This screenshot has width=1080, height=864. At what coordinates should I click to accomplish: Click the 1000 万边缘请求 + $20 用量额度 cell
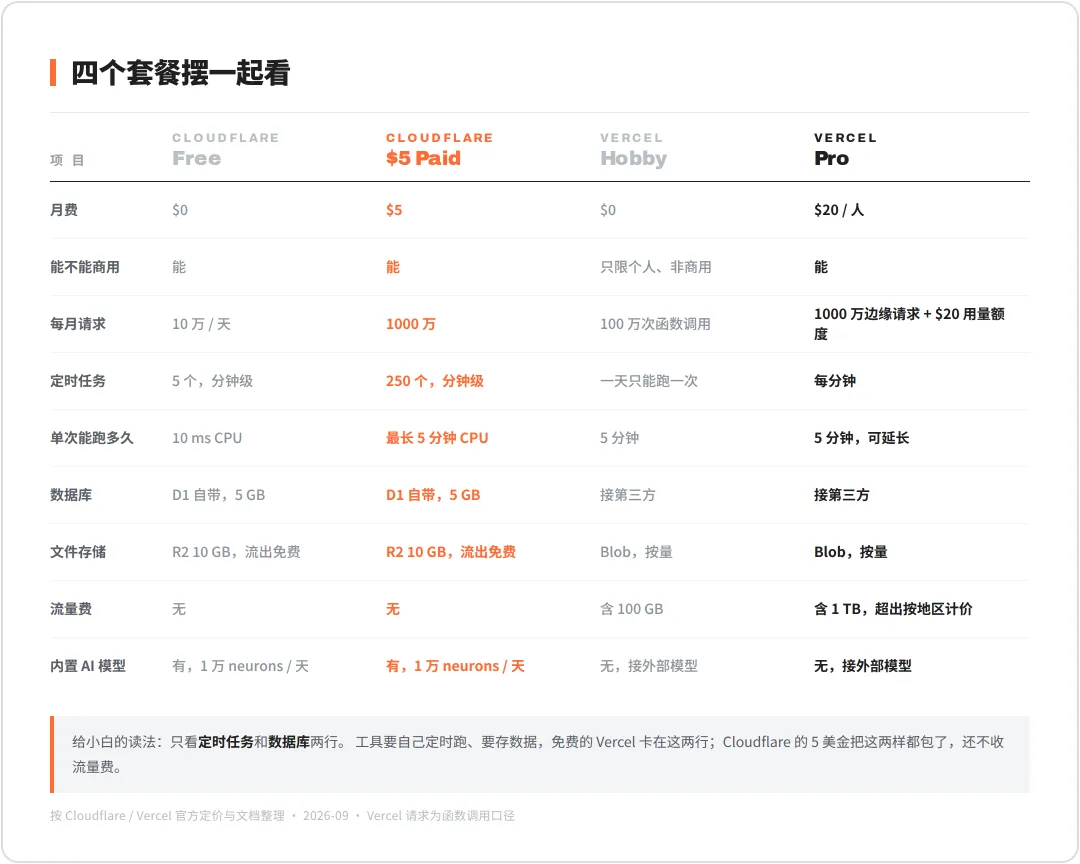pyautogui.click(x=909, y=324)
